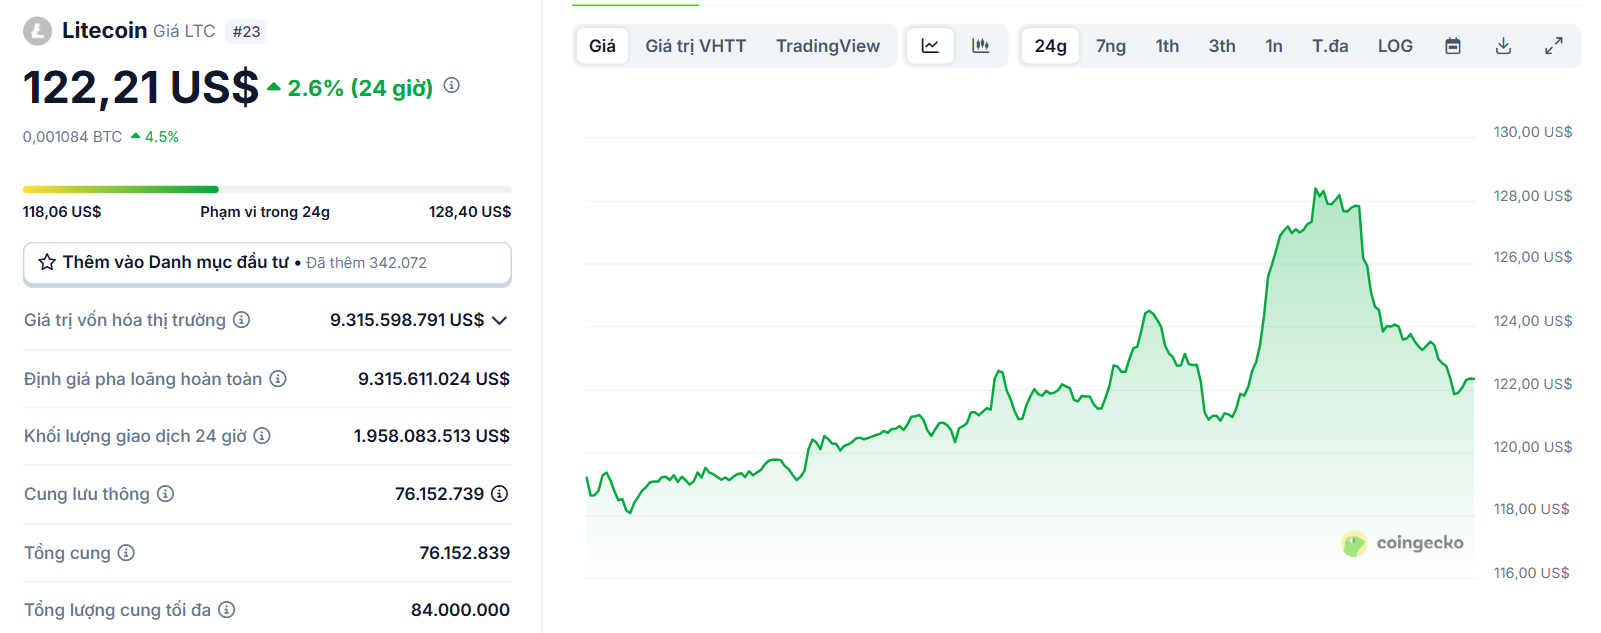
Task: Show info for Tổng cung
Action: click(126, 553)
